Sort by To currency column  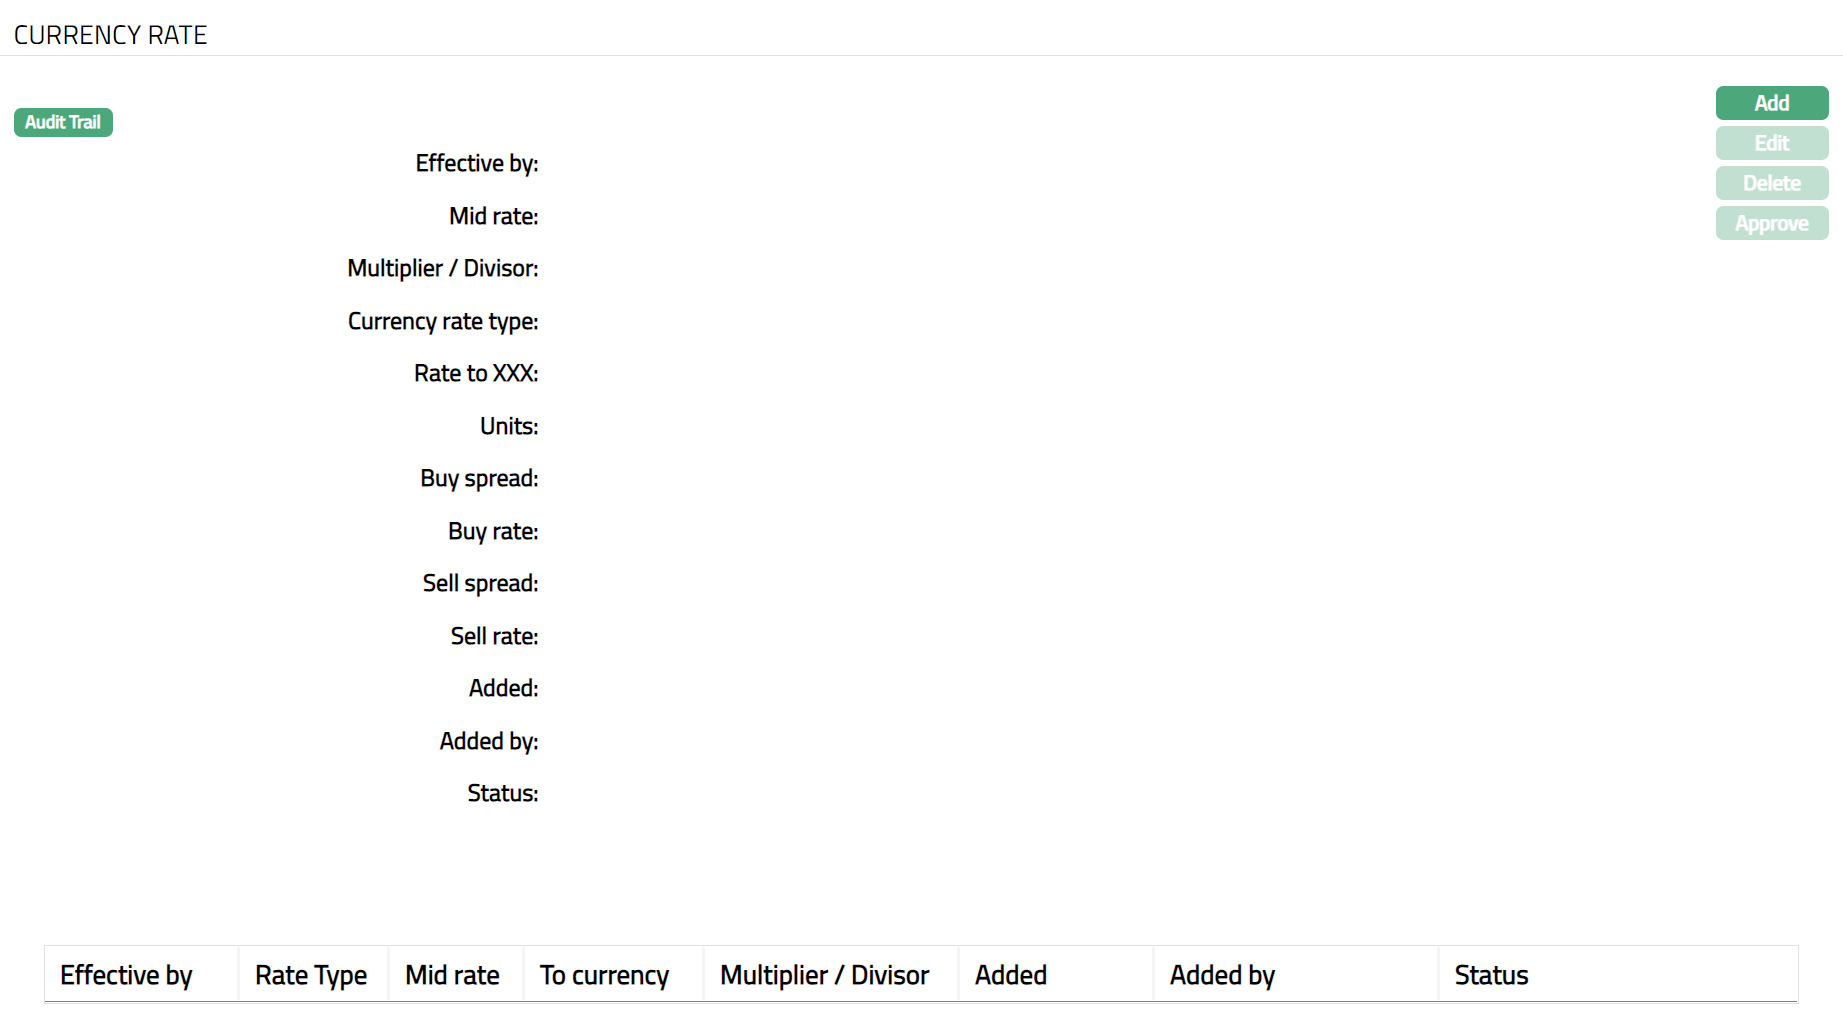click(x=604, y=975)
